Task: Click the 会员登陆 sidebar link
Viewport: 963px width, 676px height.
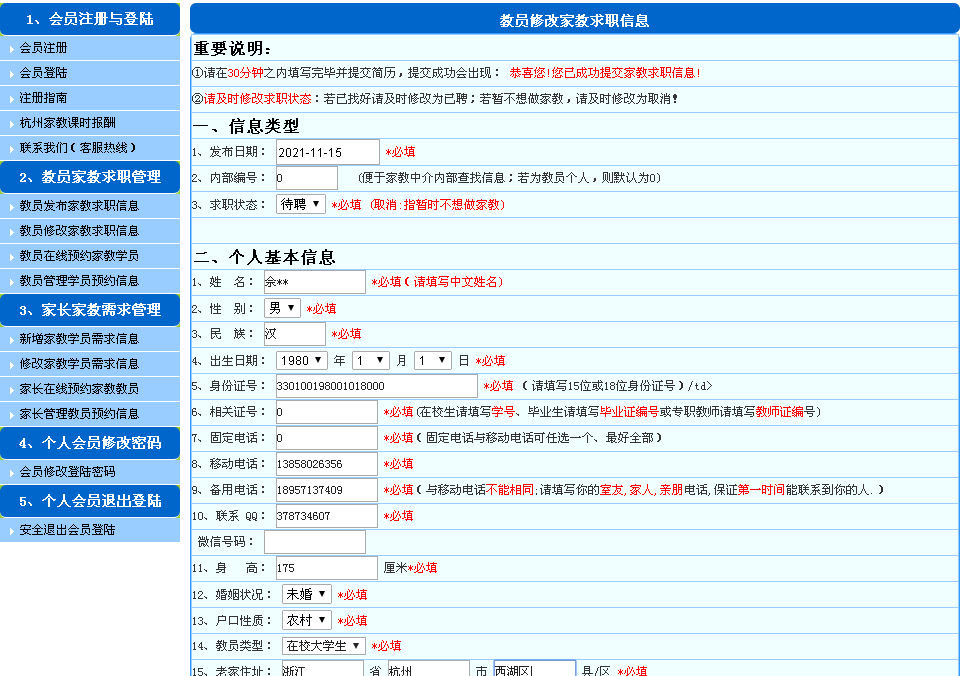Action: (44, 73)
